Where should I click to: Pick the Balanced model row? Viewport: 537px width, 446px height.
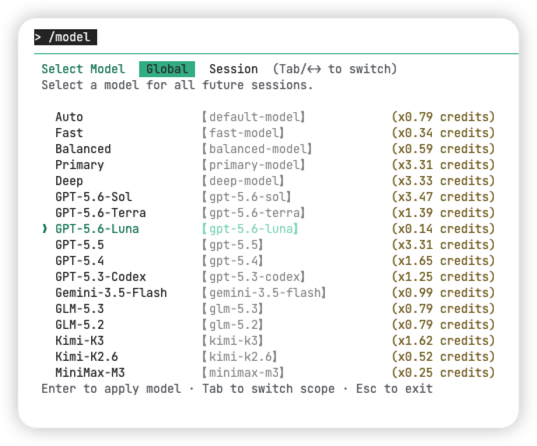pyautogui.click(x=268, y=149)
